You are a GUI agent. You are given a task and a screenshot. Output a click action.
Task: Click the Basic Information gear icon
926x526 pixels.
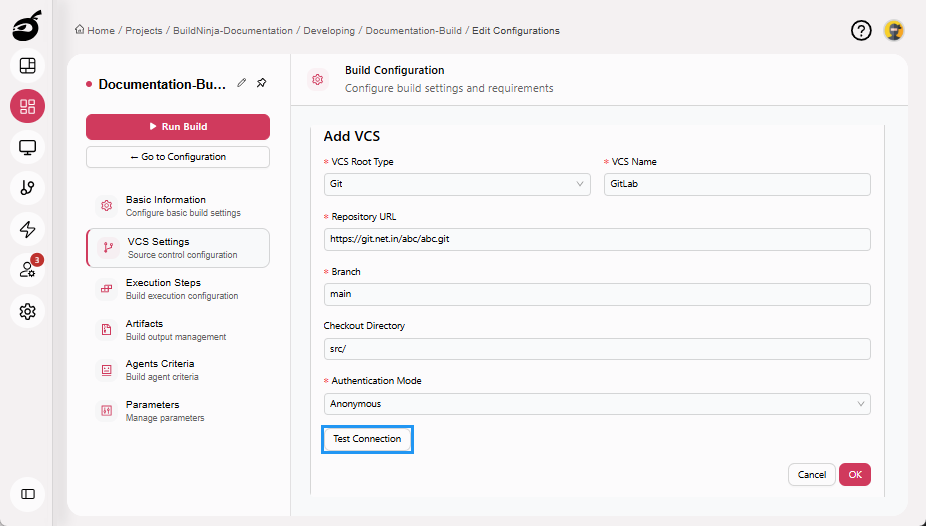point(106,205)
